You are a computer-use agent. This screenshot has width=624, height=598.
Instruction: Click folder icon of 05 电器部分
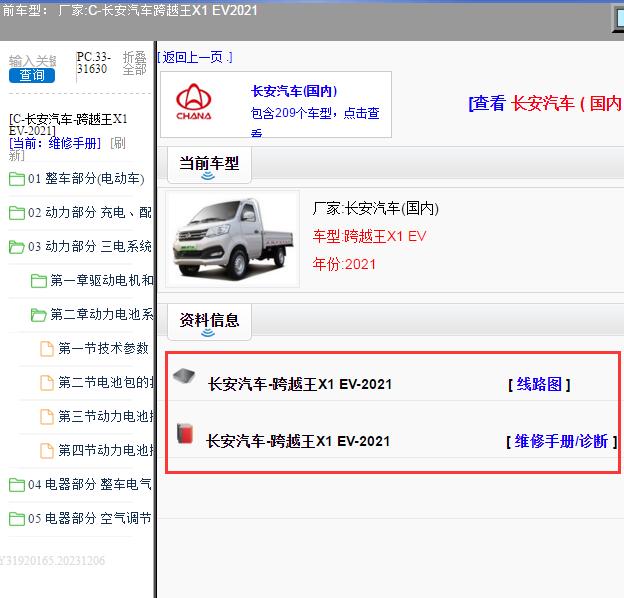pyautogui.click(x=17, y=519)
